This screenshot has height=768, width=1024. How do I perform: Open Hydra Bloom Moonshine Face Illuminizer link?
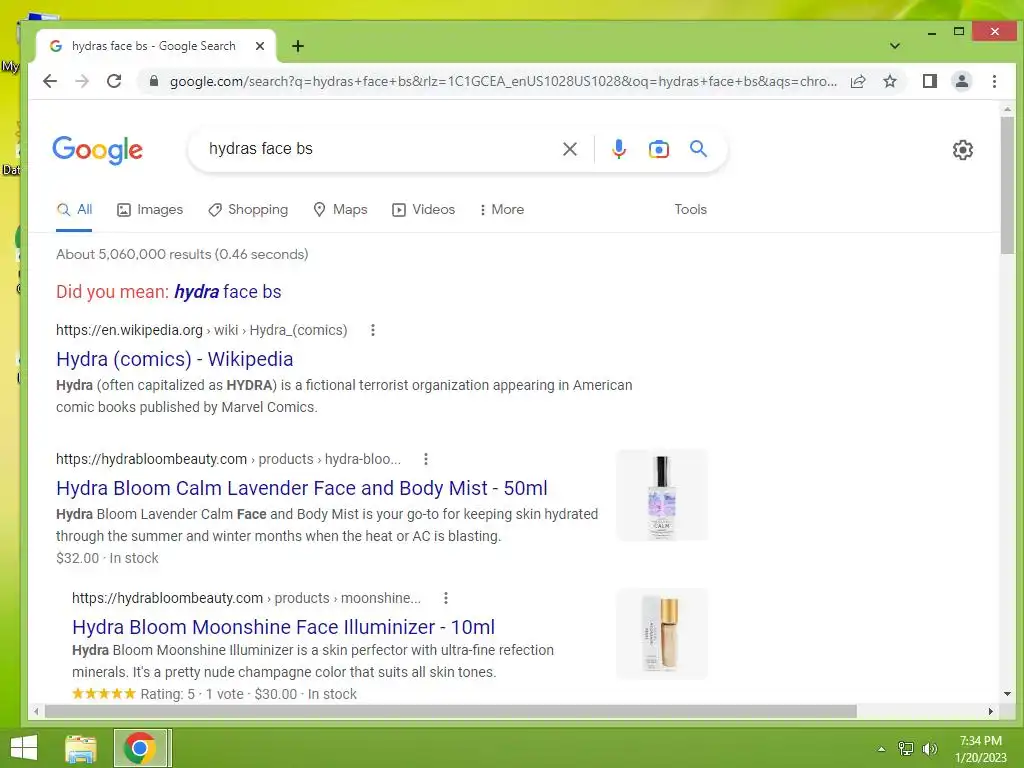283,627
